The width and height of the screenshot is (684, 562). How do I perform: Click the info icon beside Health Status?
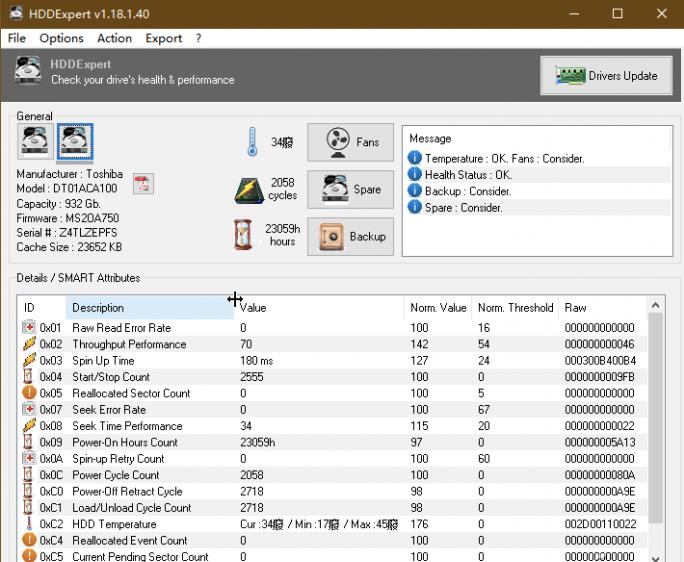[x=414, y=174]
